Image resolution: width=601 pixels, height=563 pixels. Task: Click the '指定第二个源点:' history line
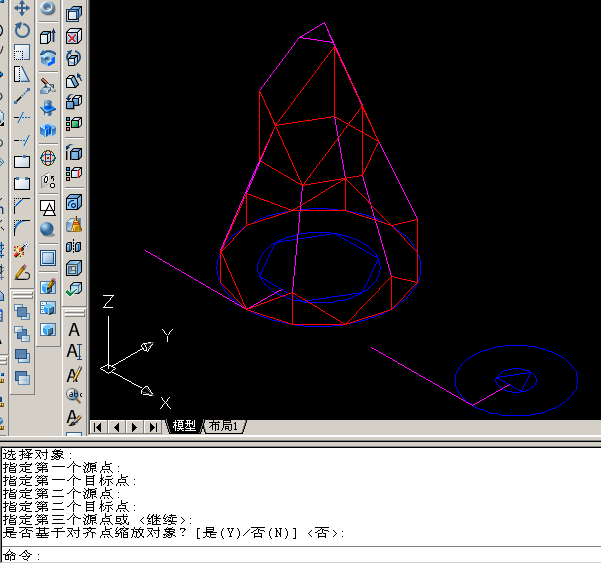[62, 494]
